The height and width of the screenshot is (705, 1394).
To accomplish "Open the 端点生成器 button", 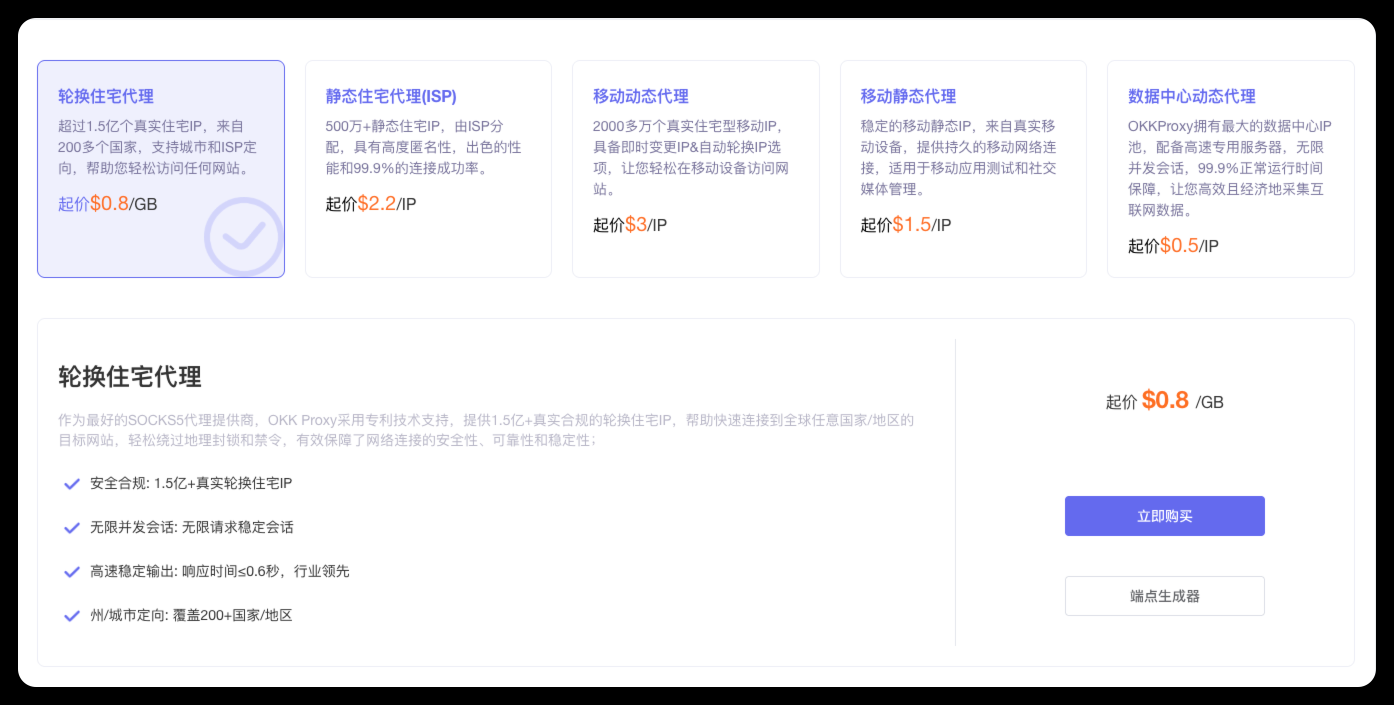I will [1164, 596].
